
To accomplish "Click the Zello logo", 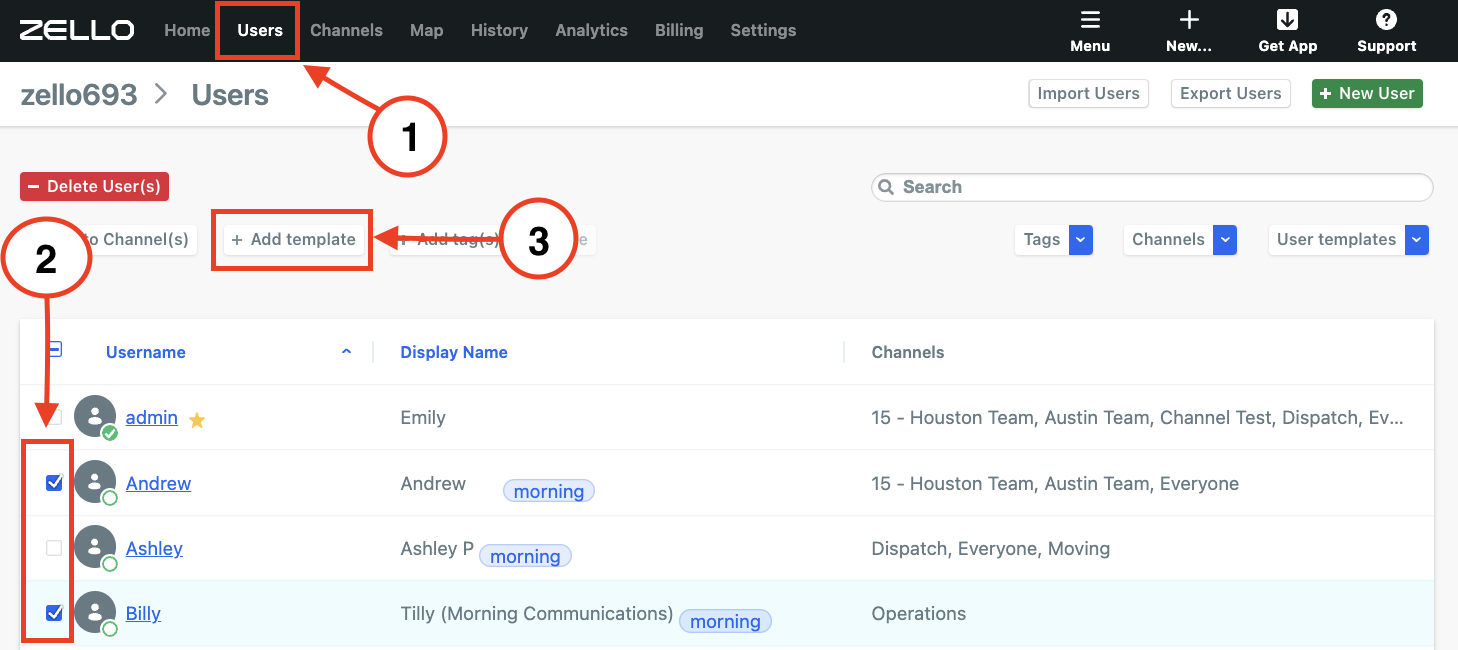I will tap(77, 30).
